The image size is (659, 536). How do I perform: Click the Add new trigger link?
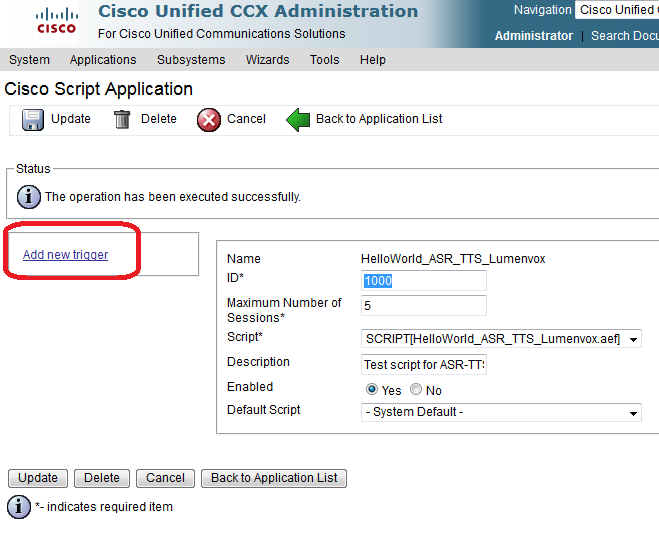point(66,255)
